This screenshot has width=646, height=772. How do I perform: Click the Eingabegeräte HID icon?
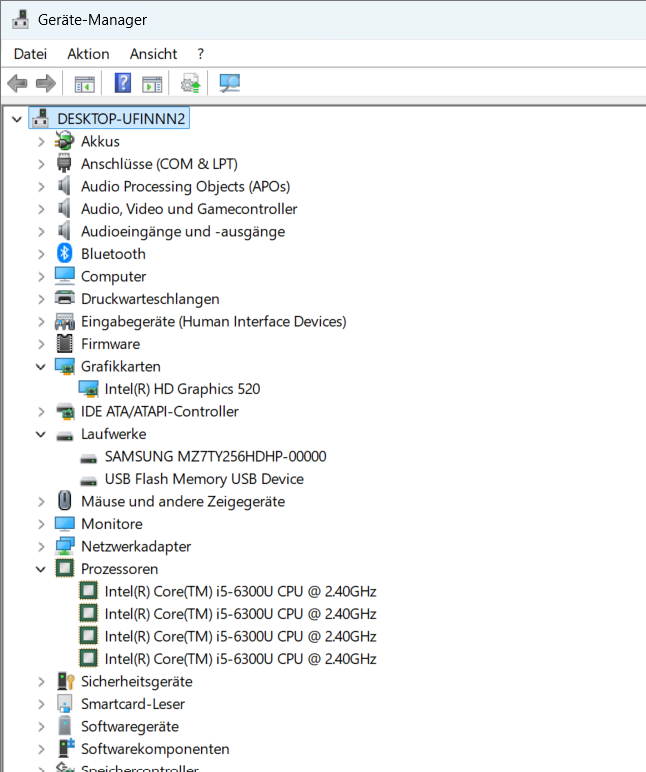click(65, 322)
